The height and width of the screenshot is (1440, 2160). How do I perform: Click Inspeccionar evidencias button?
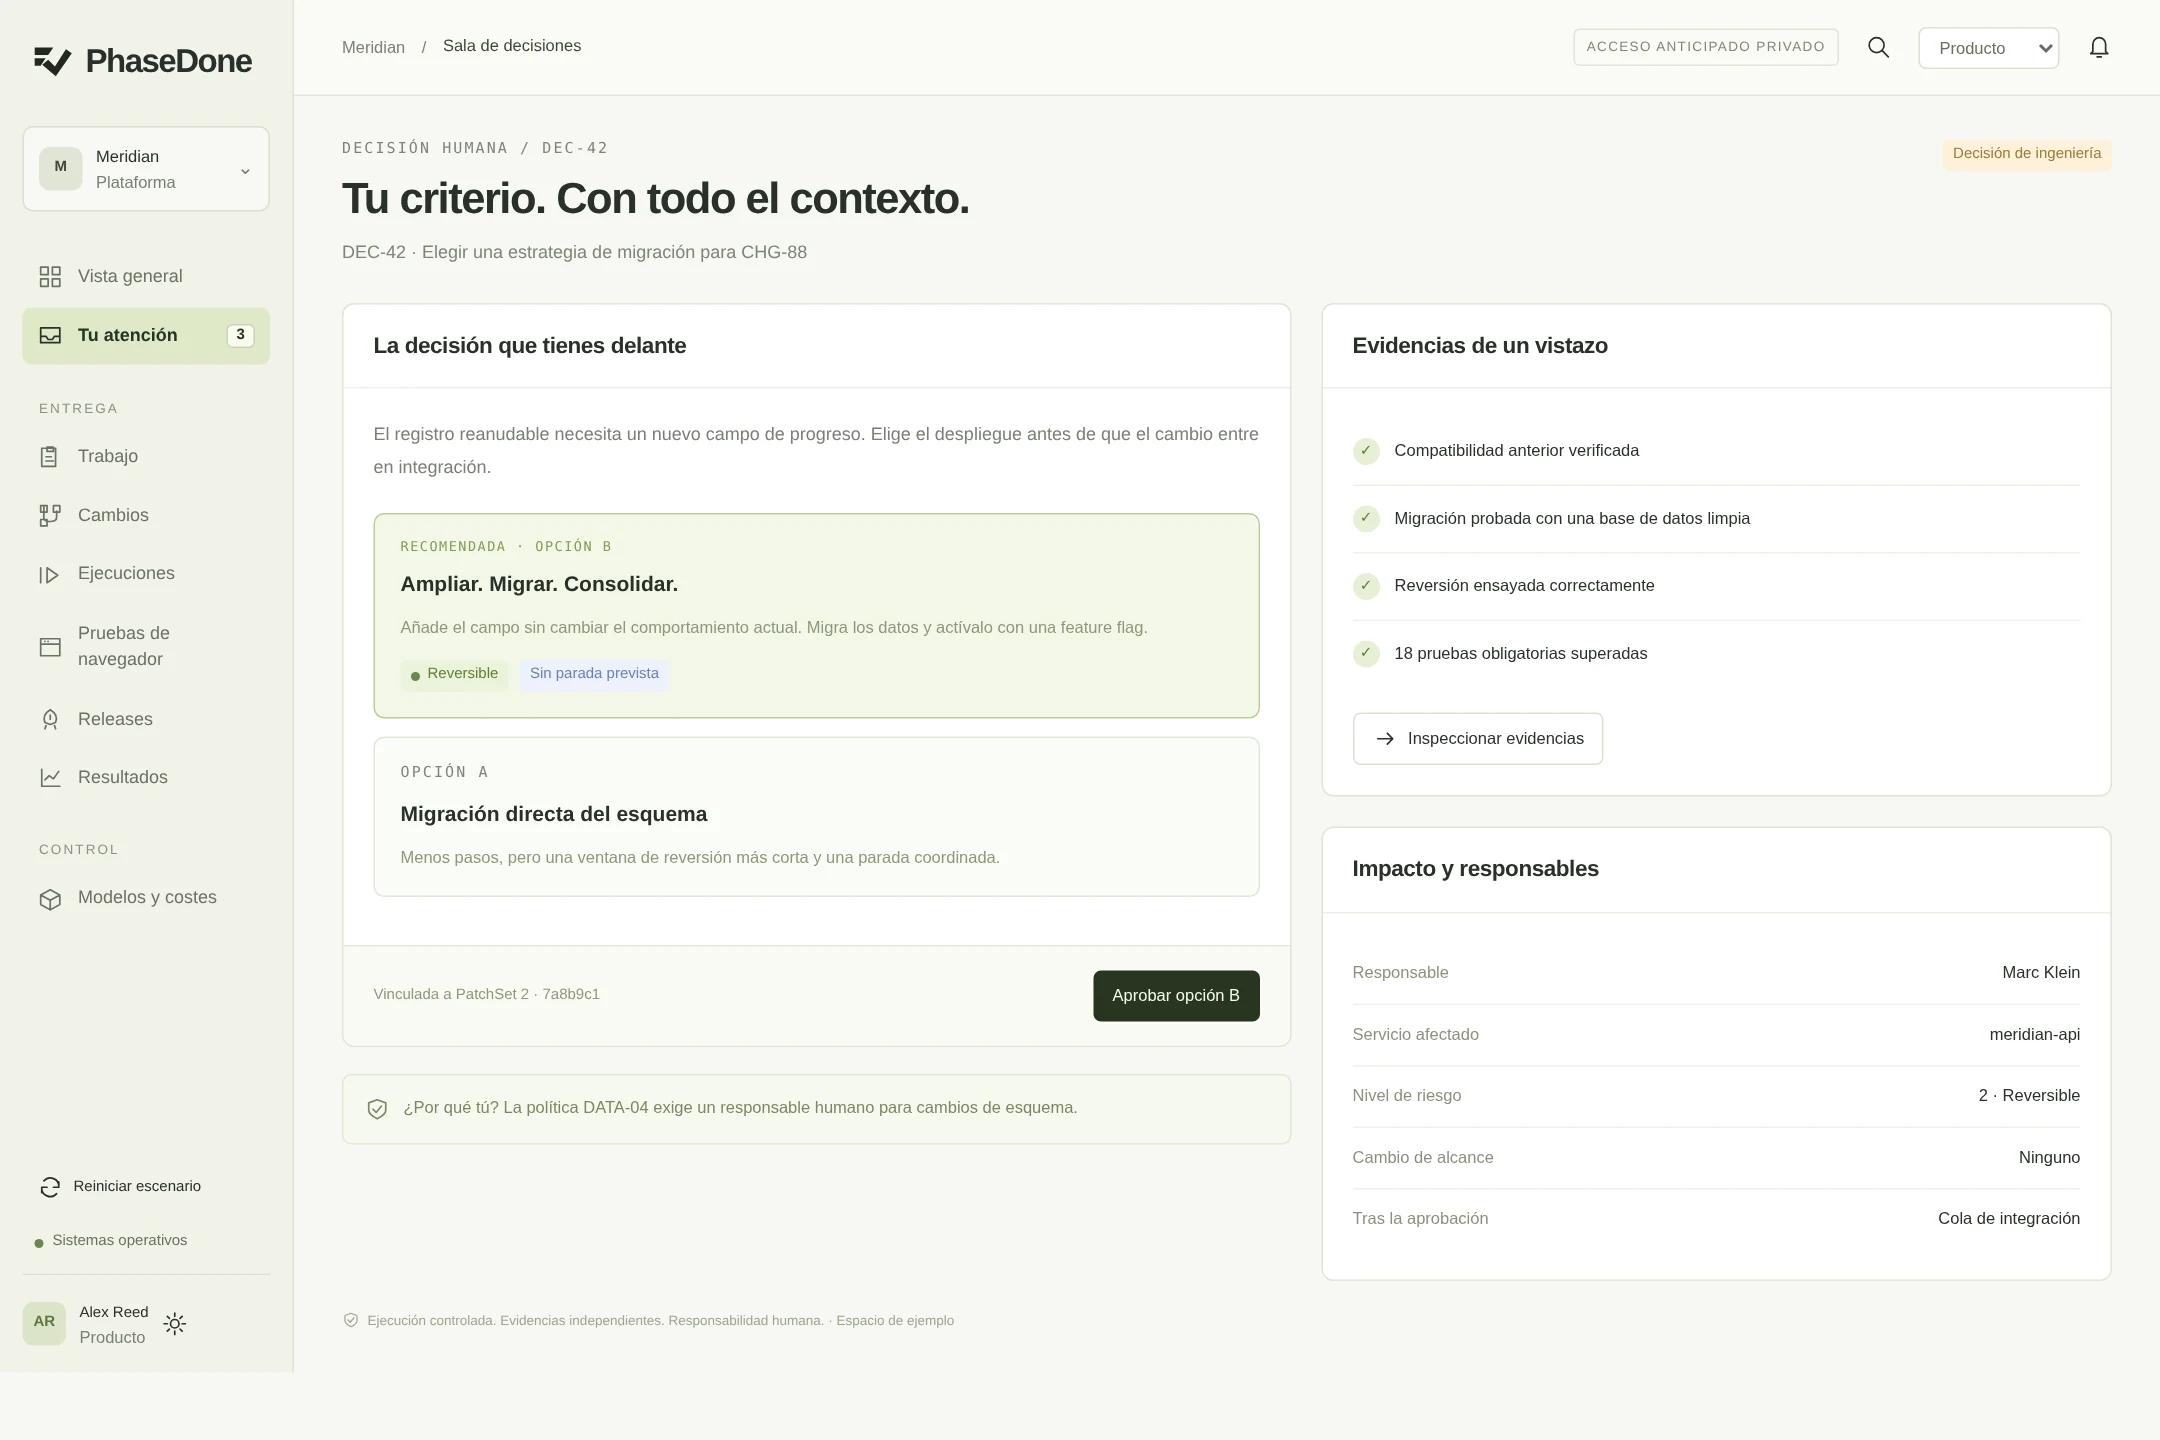tap(1478, 739)
